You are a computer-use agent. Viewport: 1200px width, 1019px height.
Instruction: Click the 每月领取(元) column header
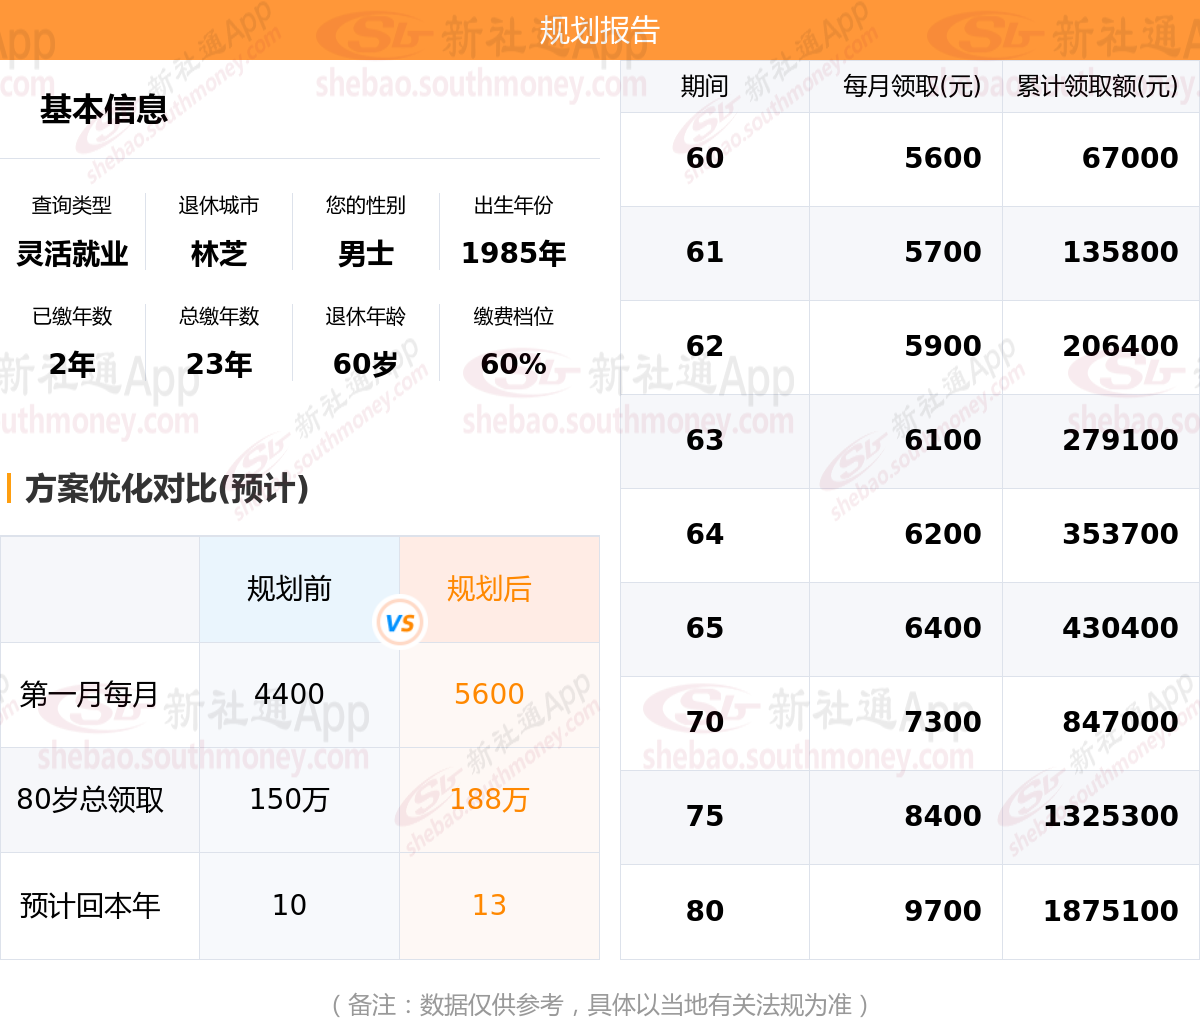[912, 86]
